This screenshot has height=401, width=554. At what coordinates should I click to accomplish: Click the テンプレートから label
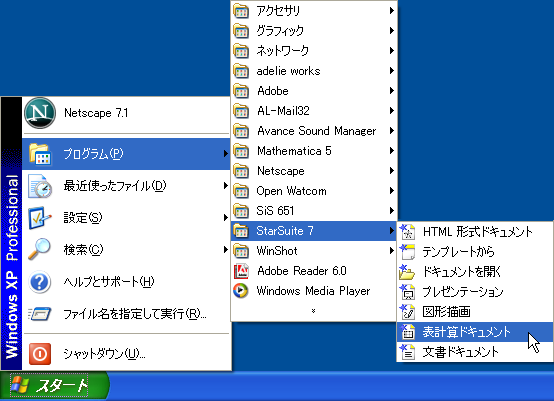(459, 252)
